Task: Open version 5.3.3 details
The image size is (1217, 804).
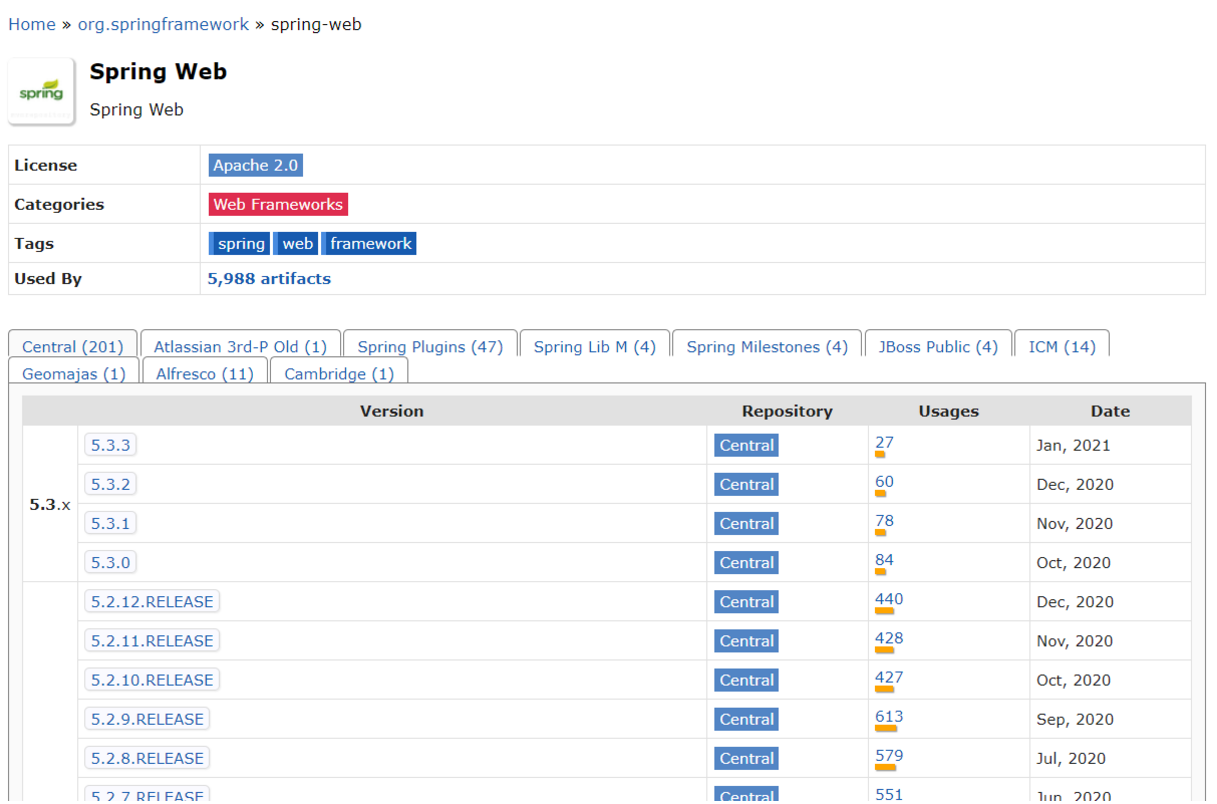Action: (110, 445)
